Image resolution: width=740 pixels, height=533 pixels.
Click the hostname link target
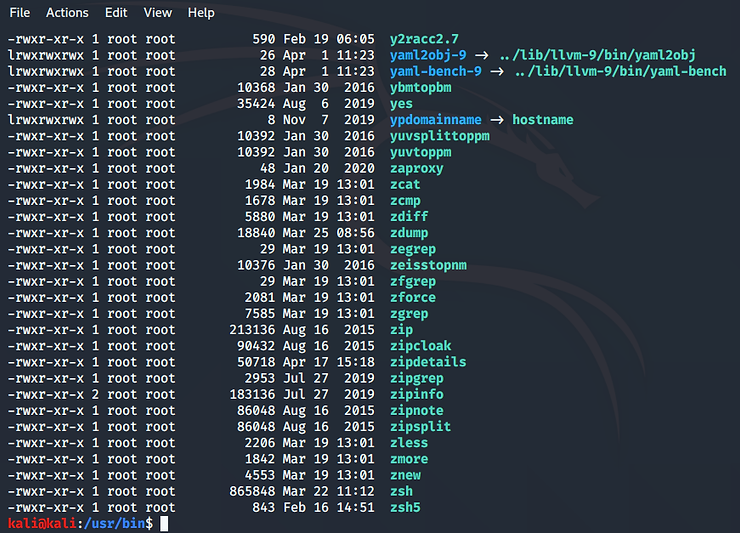coord(543,120)
